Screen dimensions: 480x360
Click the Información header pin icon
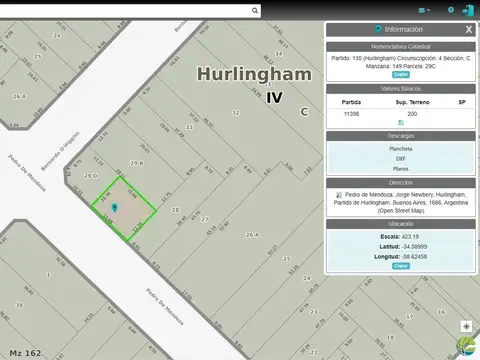378,29
